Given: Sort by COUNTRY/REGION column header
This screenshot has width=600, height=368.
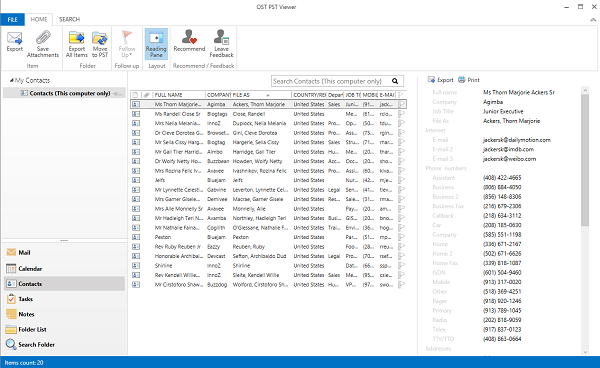Looking at the screenshot, I should pos(309,95).
